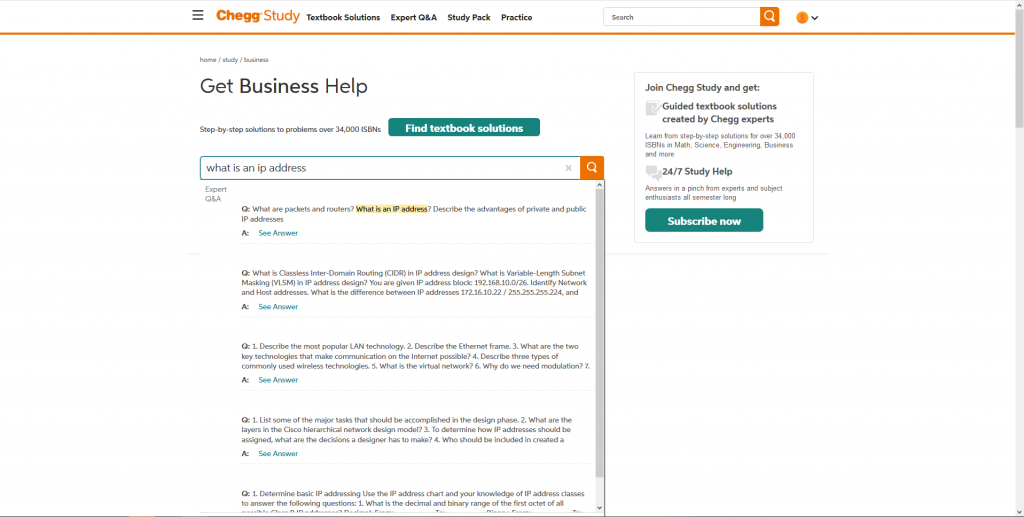Click the header Search input field
Image resolution: width=1024 pixels, height=517 pixels.
(682, 17)
